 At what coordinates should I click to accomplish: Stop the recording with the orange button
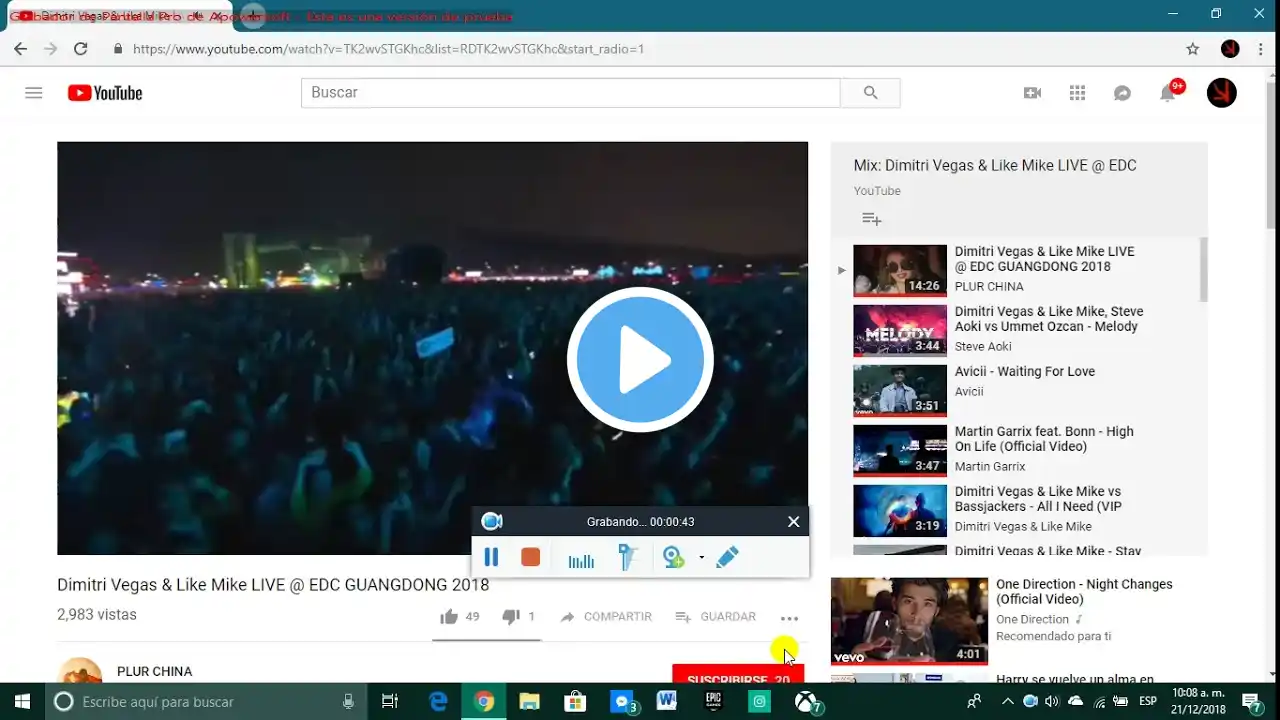click(x=531, y=557)
